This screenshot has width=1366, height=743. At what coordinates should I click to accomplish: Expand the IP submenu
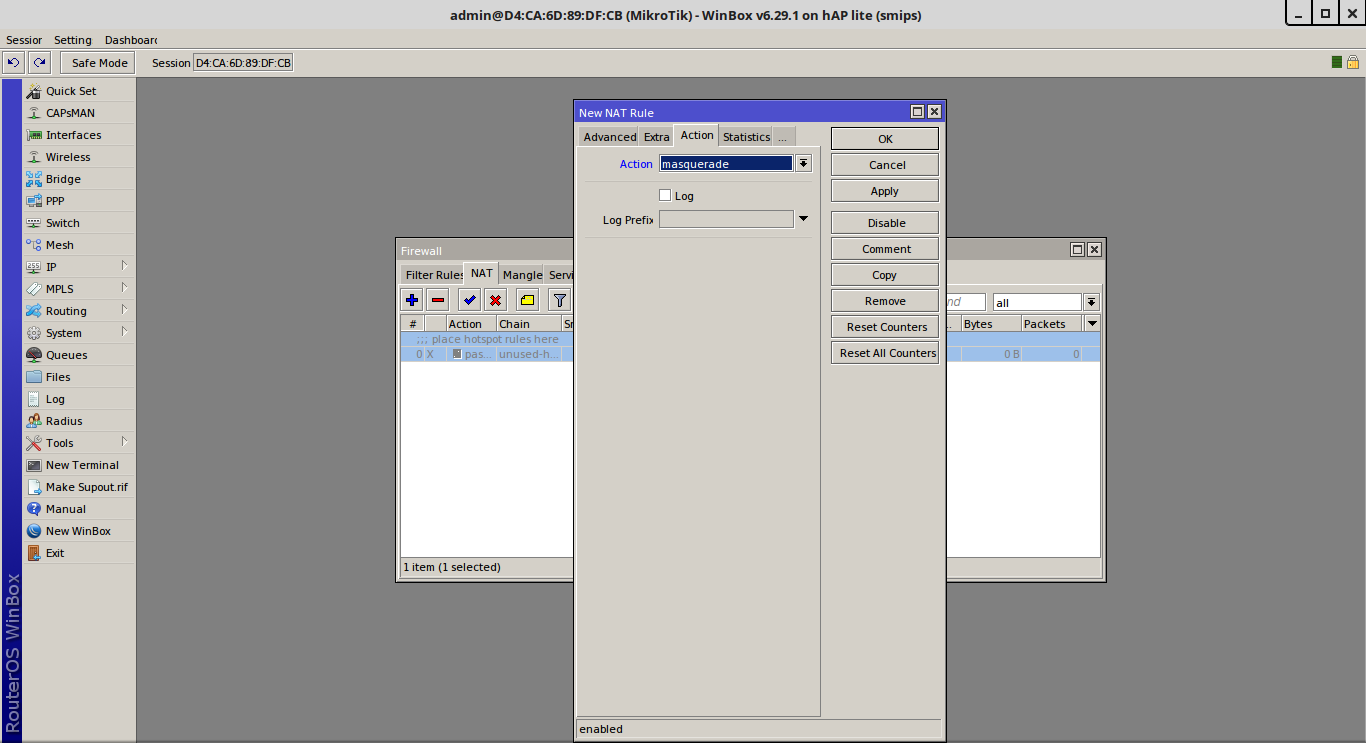(x=80, y=267)
